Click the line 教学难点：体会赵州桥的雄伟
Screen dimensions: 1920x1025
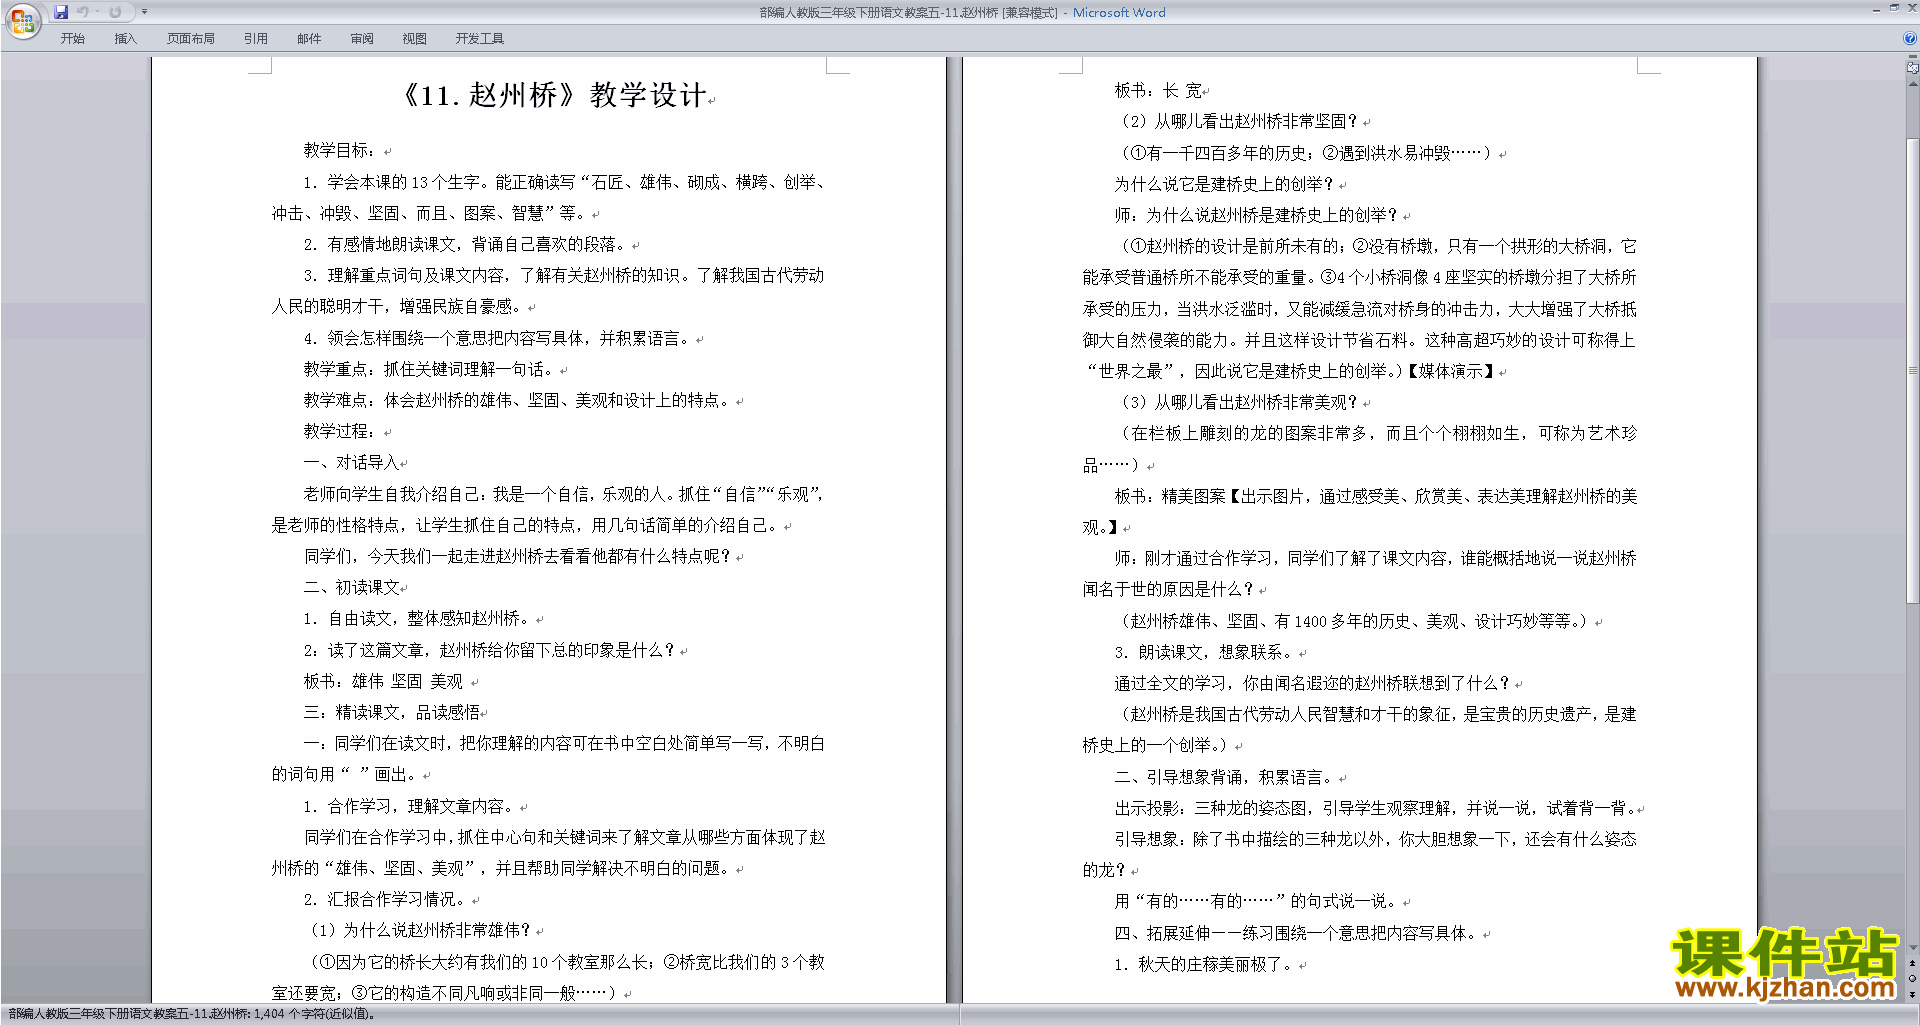516,401
